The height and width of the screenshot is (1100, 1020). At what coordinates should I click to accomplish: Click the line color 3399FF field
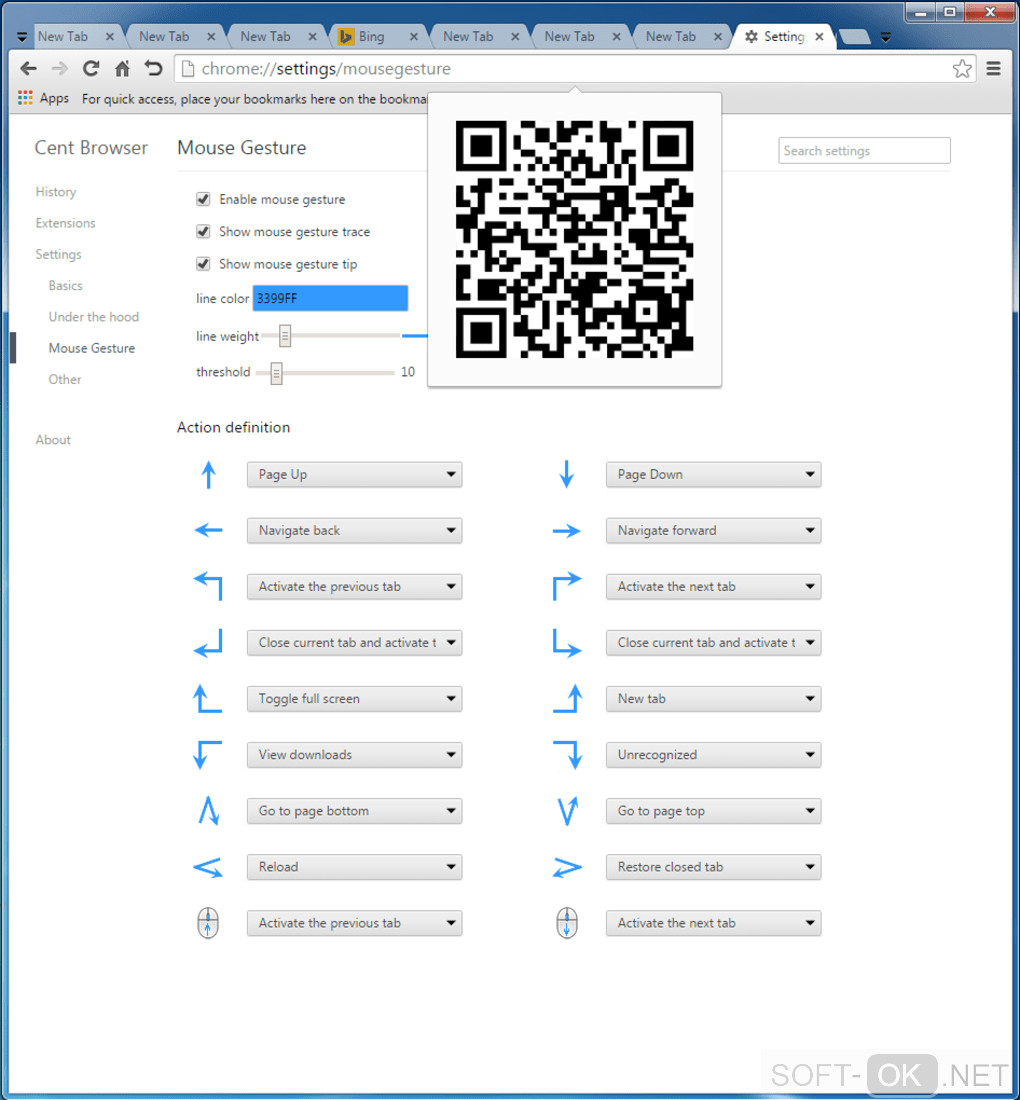tap(330, 298)
